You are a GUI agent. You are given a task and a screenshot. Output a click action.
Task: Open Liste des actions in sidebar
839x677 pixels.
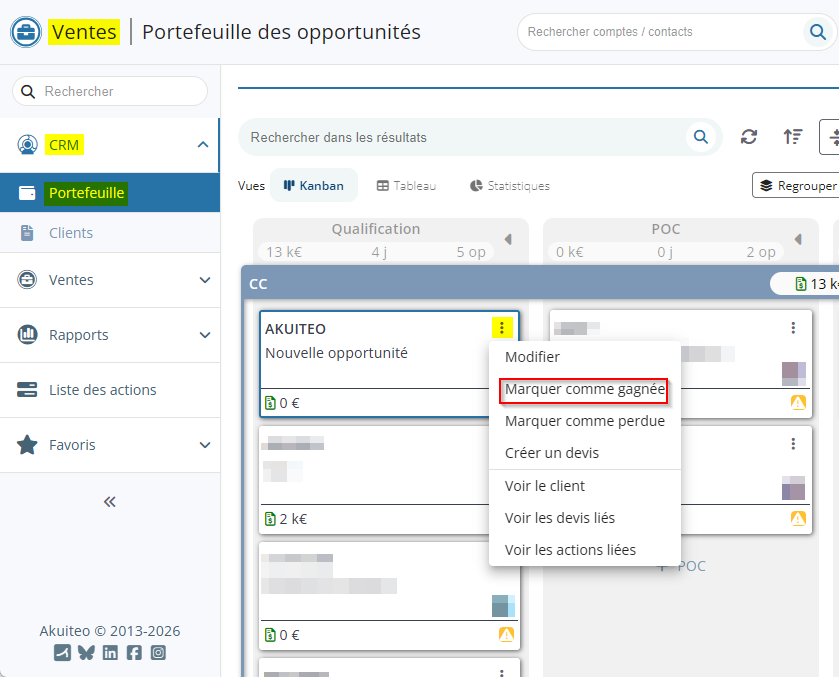(x=102, y=390)
